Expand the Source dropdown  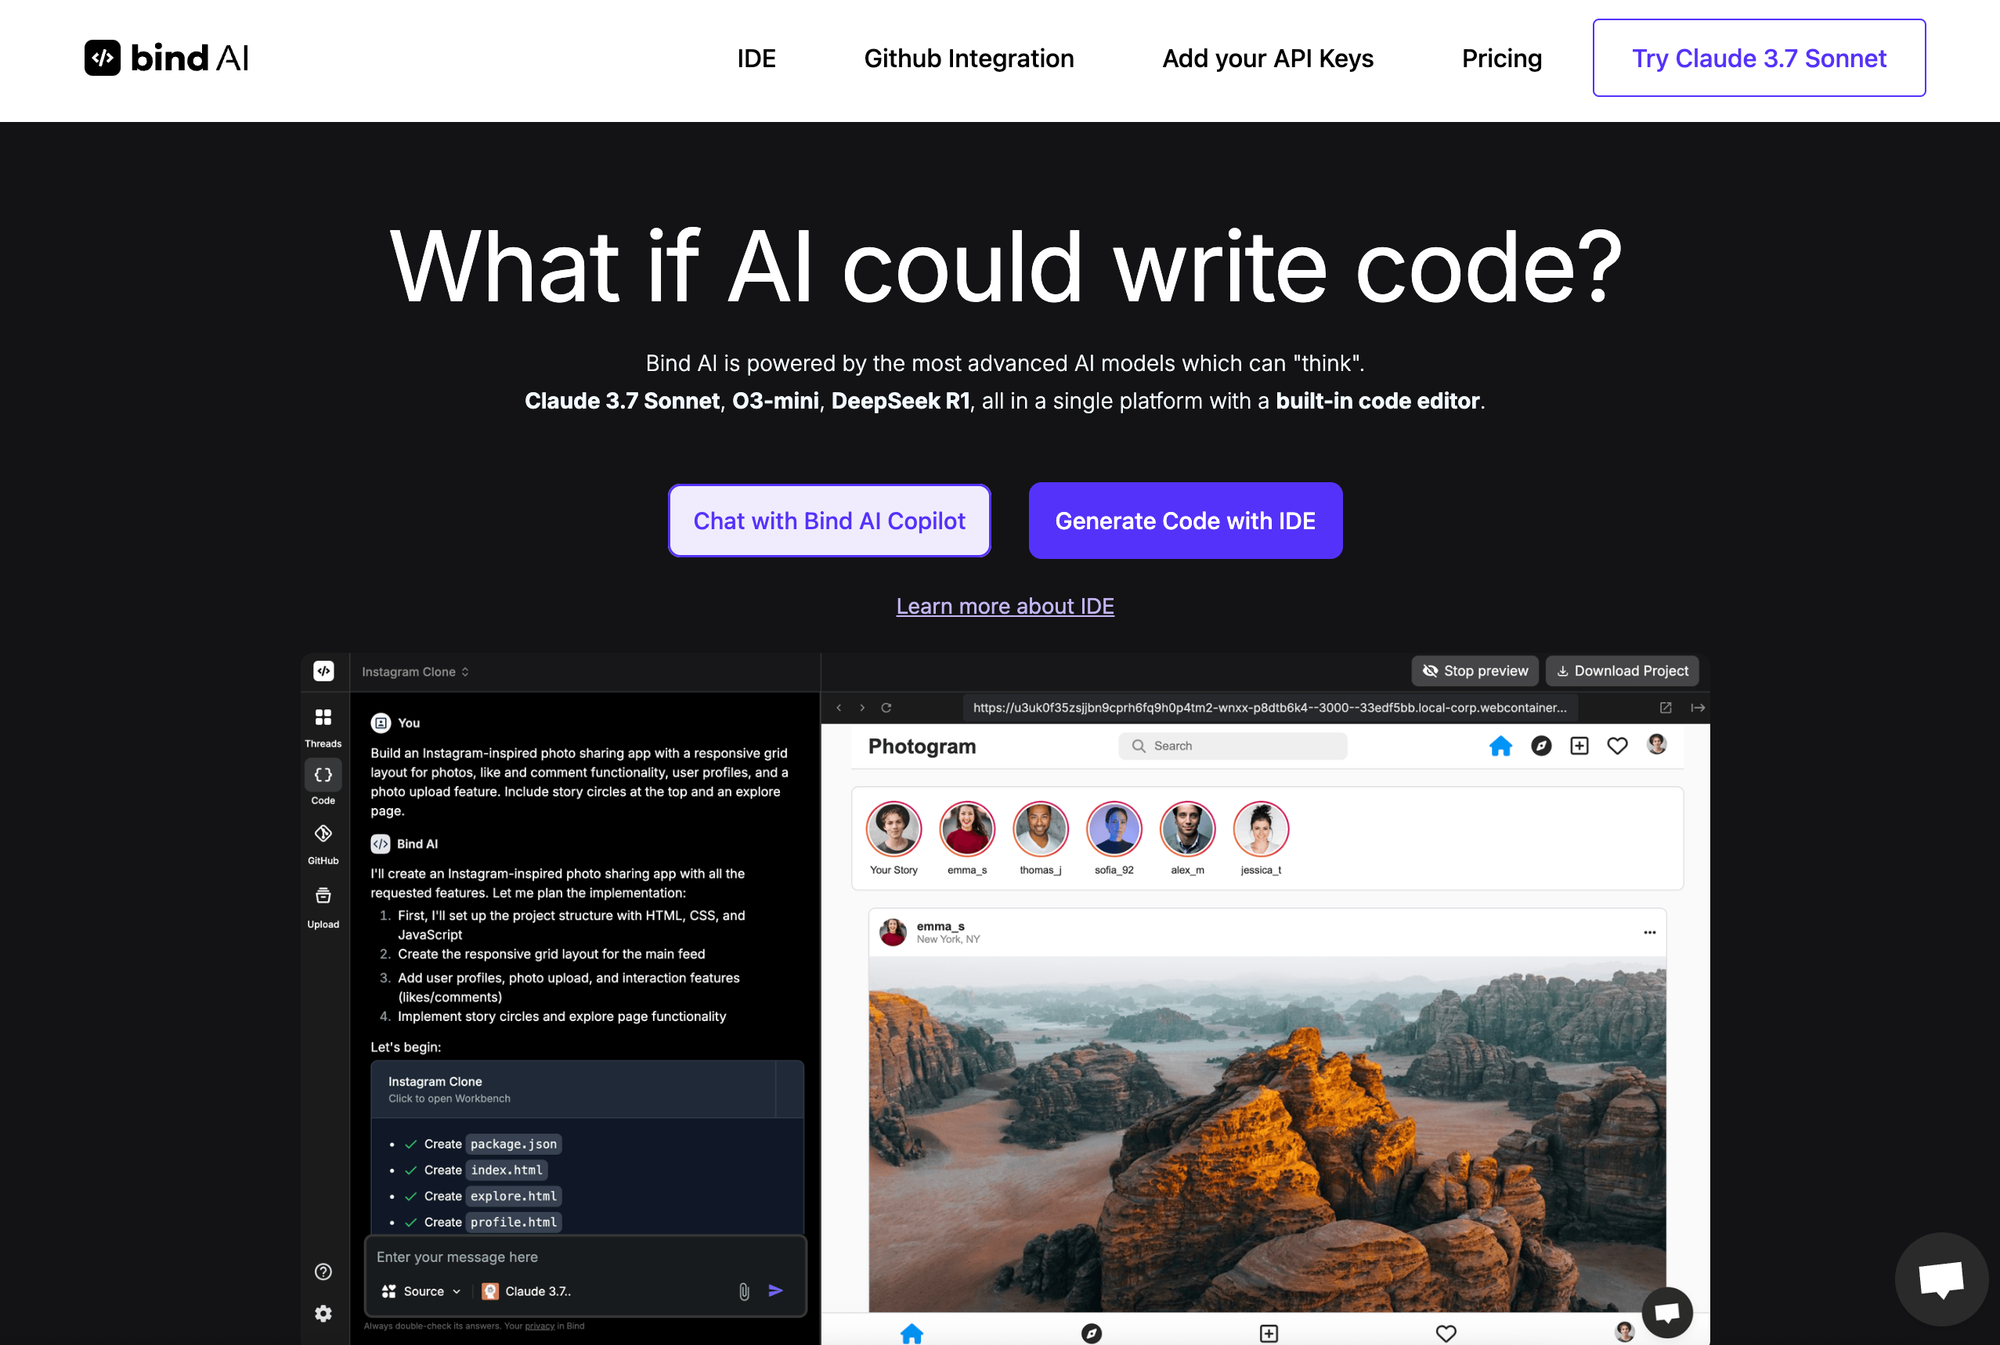click(421, 1291)
